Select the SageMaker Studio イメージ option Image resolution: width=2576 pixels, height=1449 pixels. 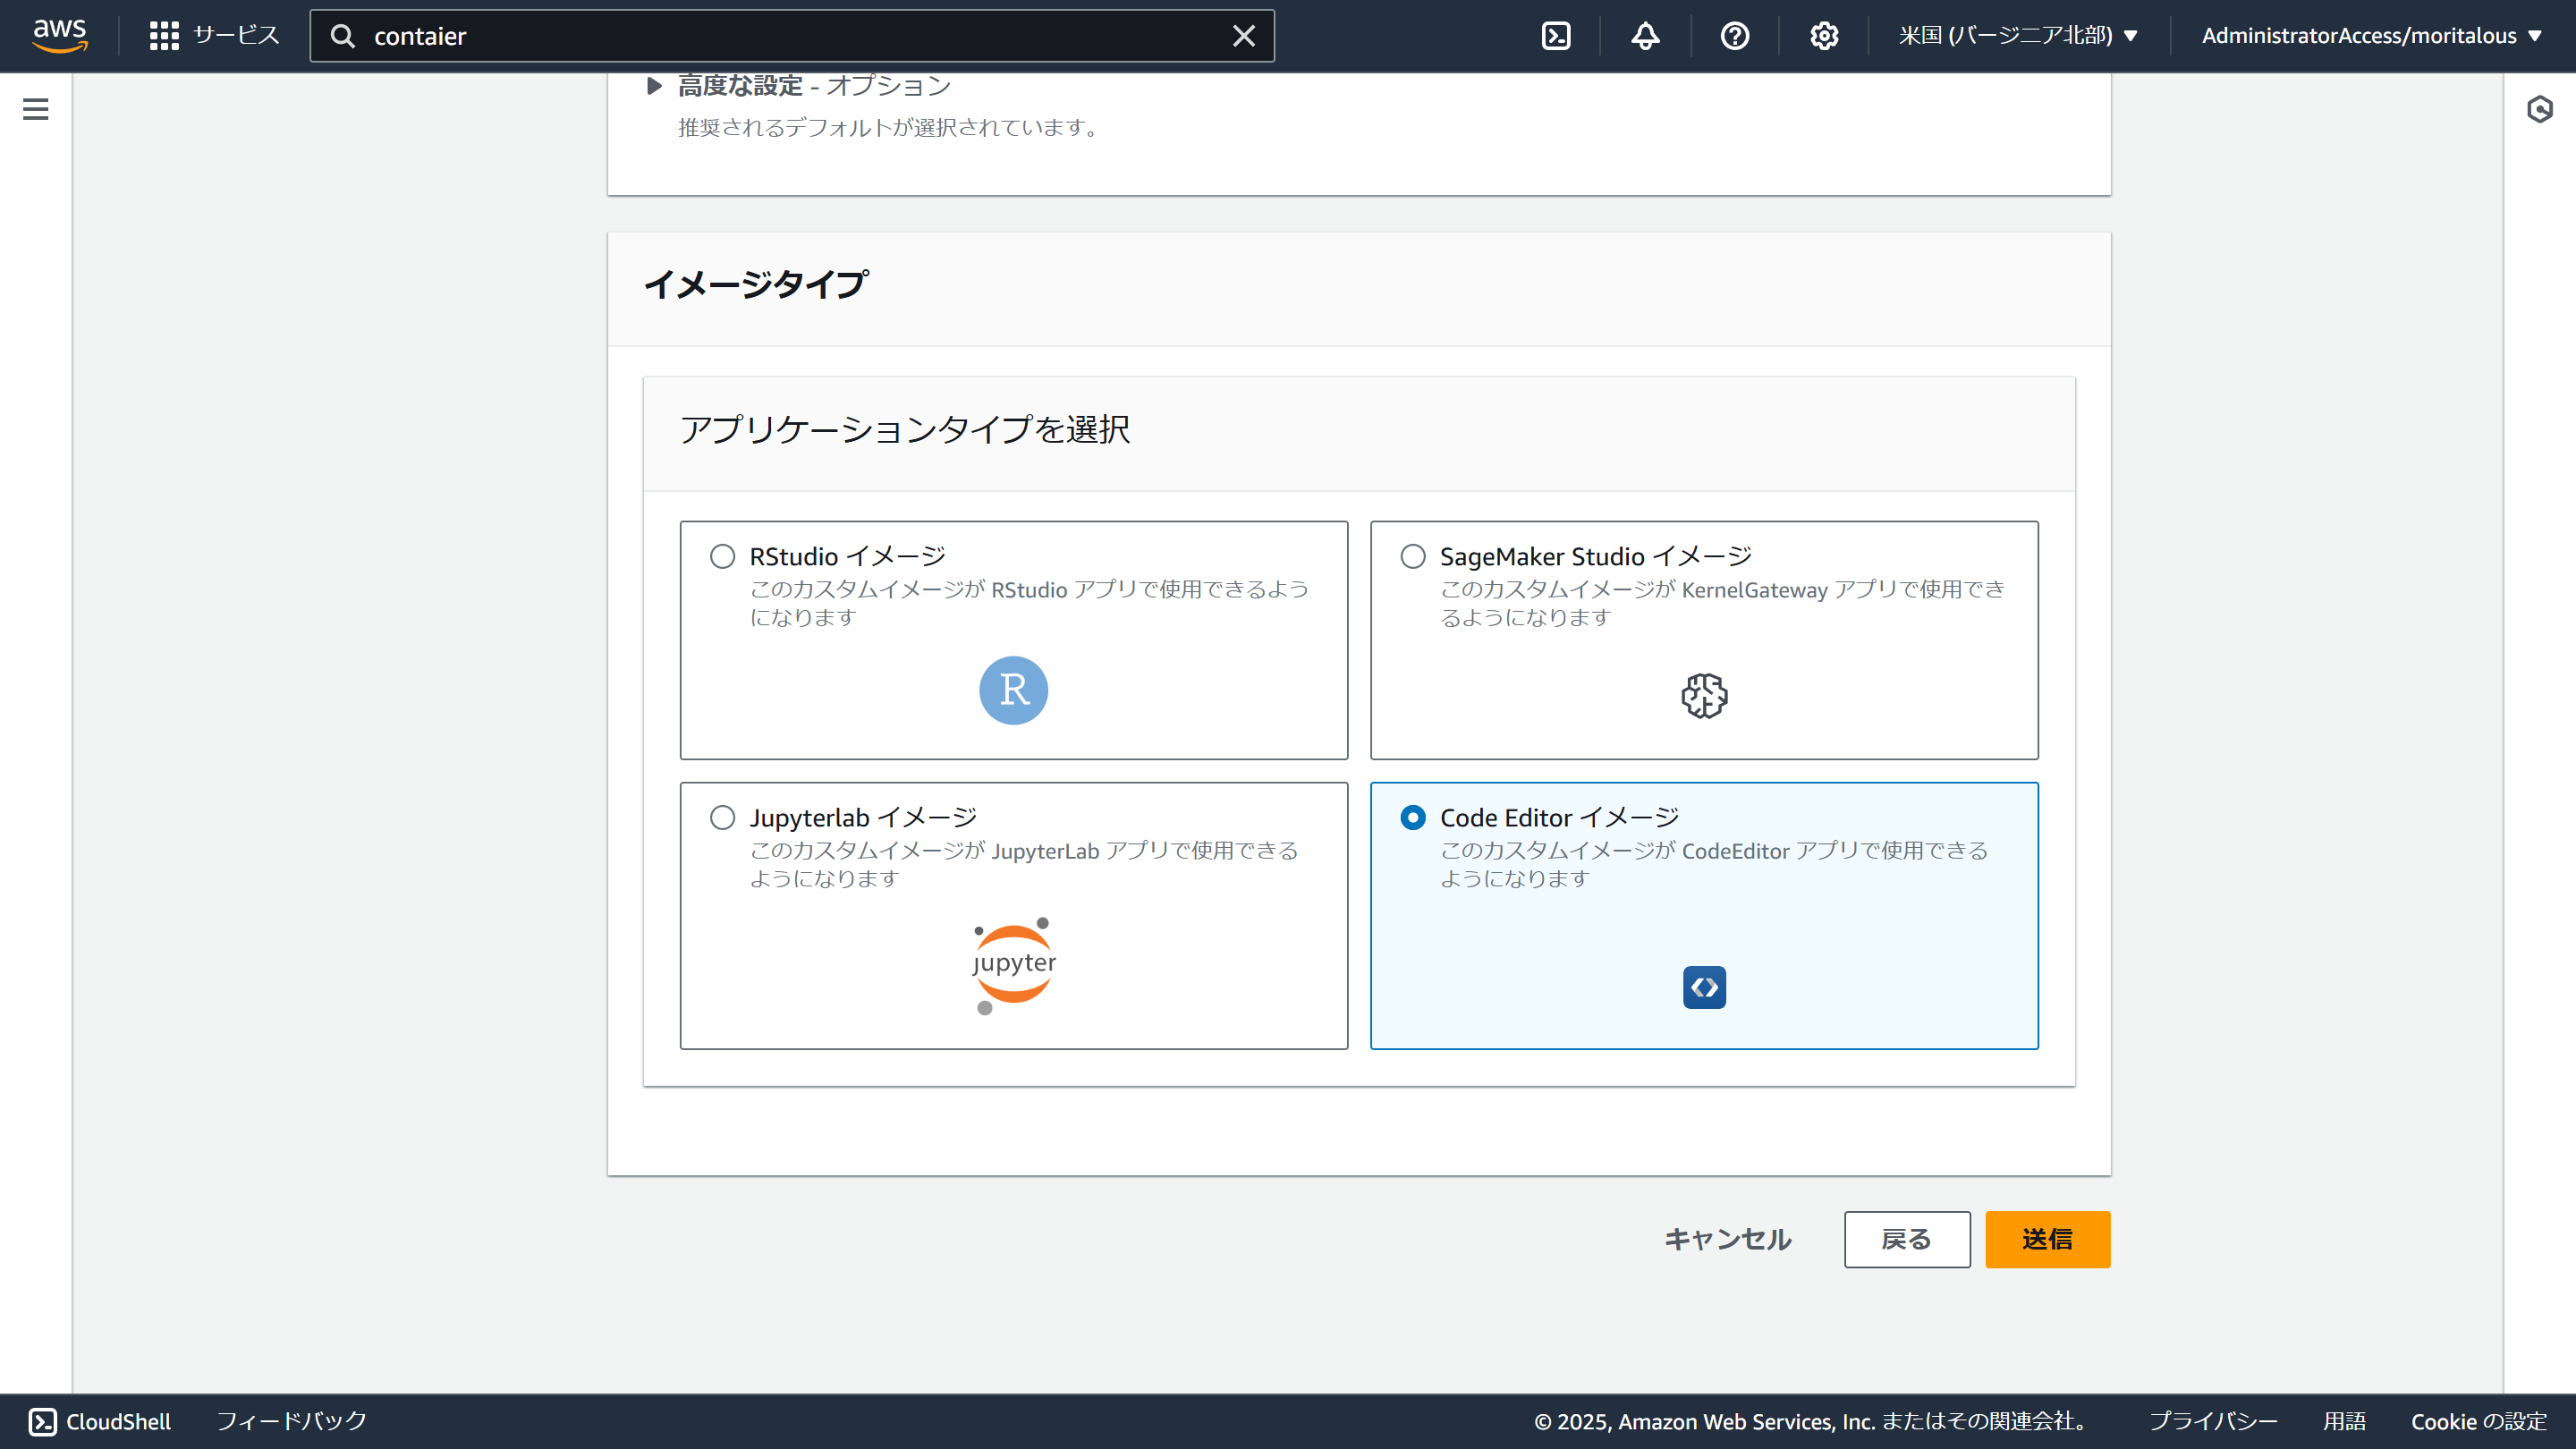[x=1412, y=556]
